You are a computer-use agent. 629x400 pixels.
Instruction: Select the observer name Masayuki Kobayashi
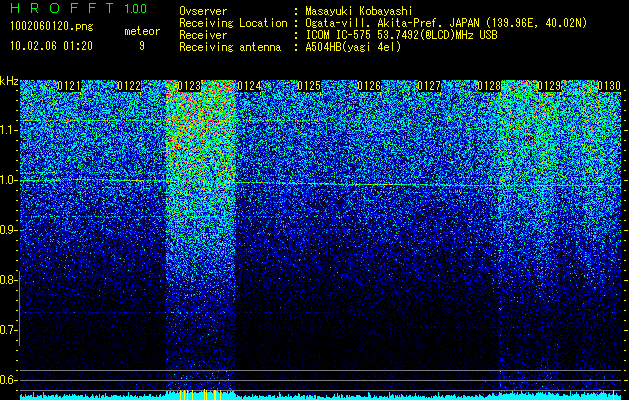[359, 11]
